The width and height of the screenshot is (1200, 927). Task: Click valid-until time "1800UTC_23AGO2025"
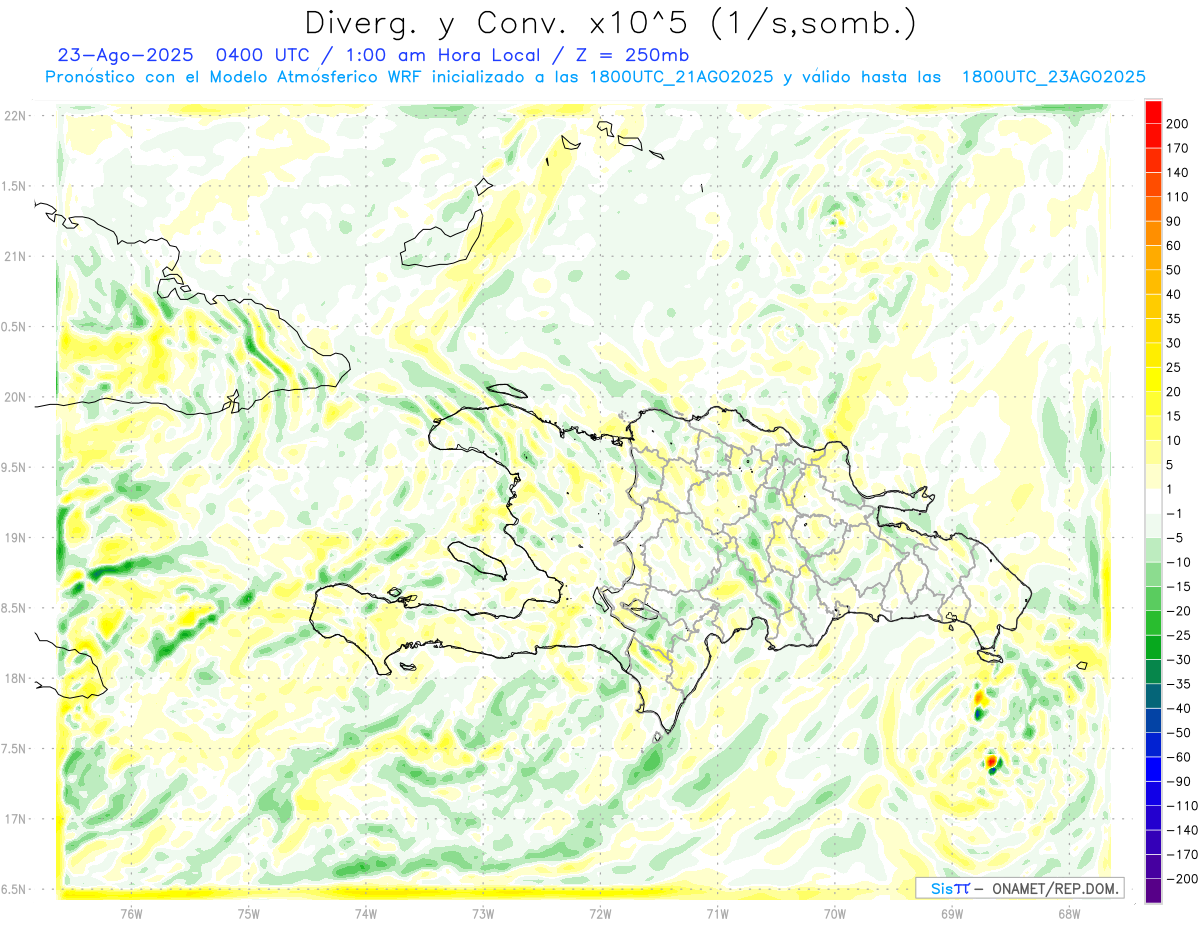[1053, 77]
